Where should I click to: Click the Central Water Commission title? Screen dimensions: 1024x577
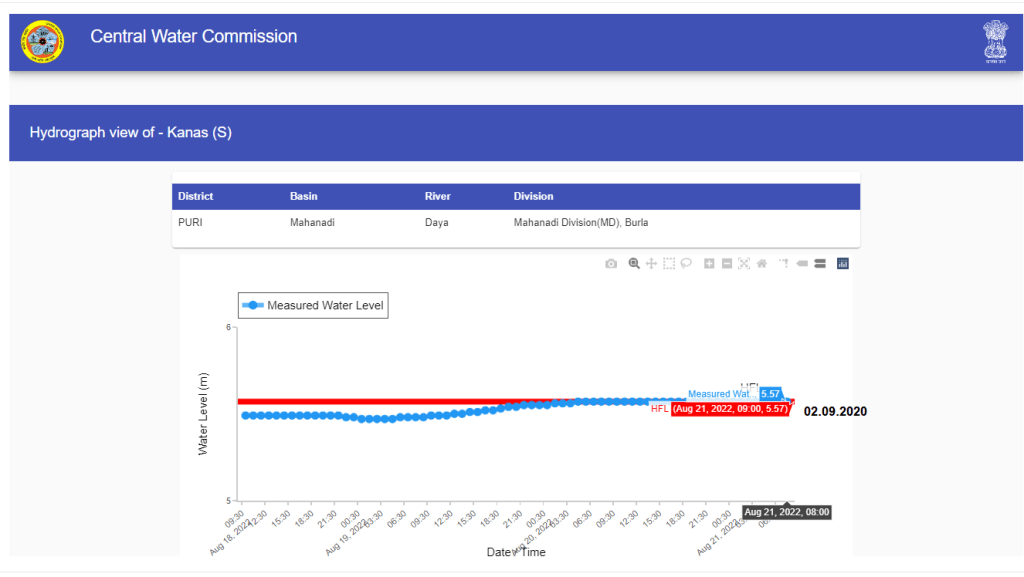tap(193, 37)
